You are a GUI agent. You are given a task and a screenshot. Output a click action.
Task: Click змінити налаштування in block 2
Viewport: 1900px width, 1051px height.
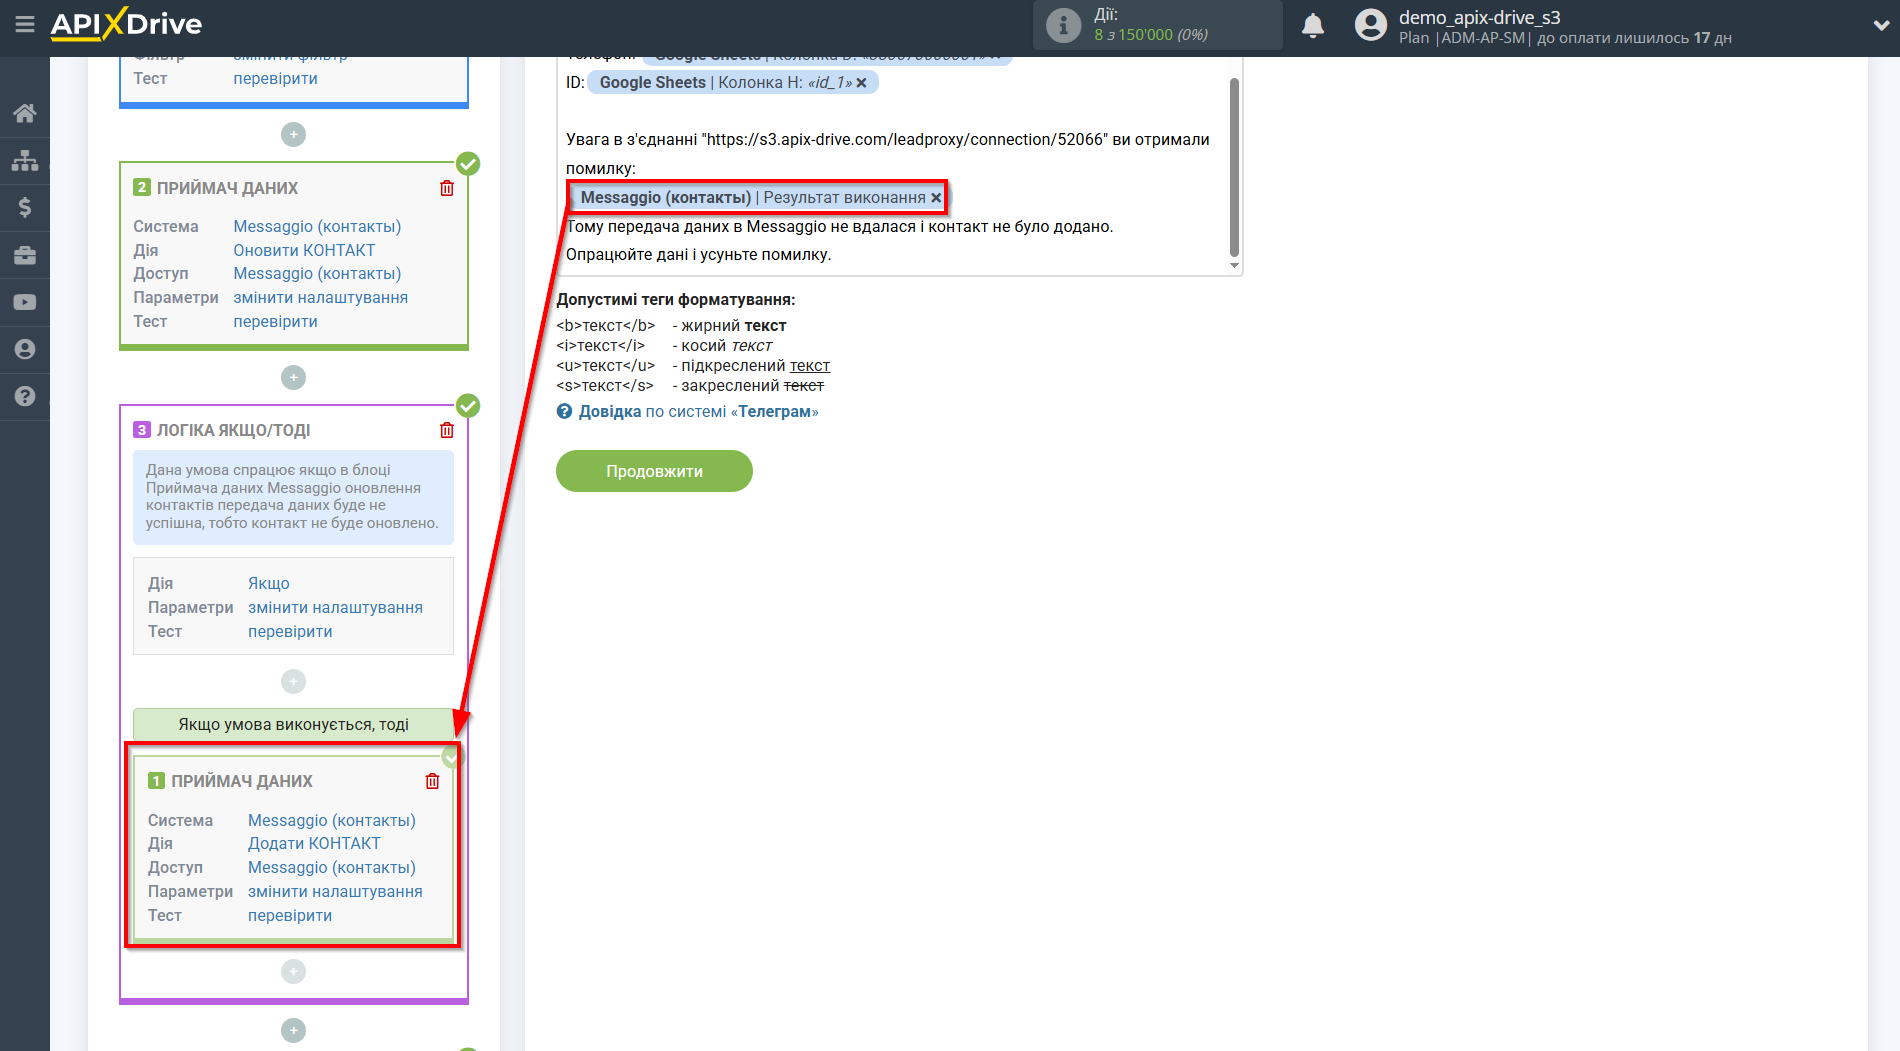pyautogui.click(x=320, y=298)
